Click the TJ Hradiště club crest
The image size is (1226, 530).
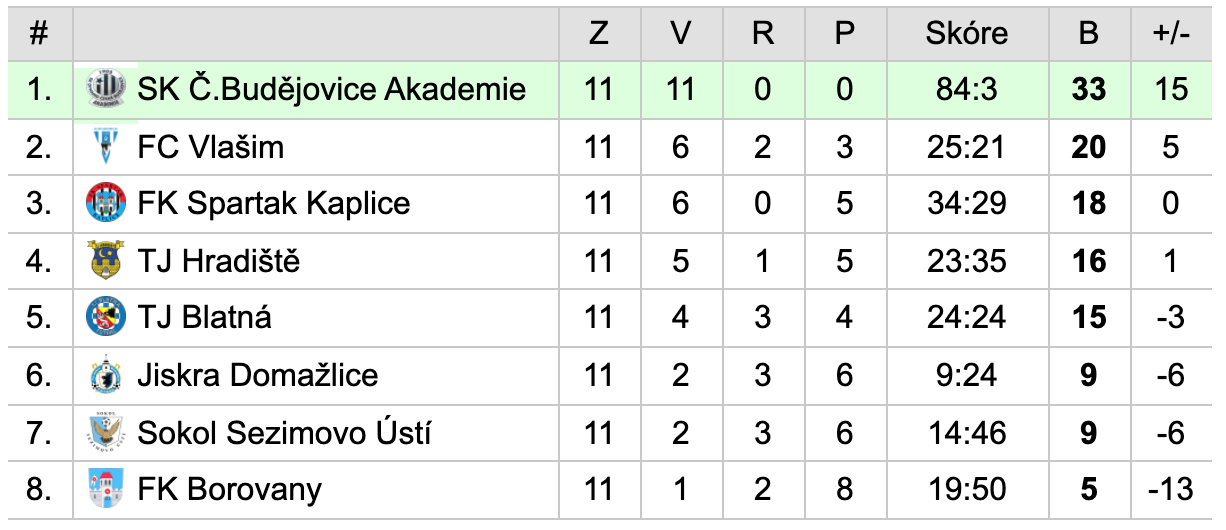click(x=105, y=261)
